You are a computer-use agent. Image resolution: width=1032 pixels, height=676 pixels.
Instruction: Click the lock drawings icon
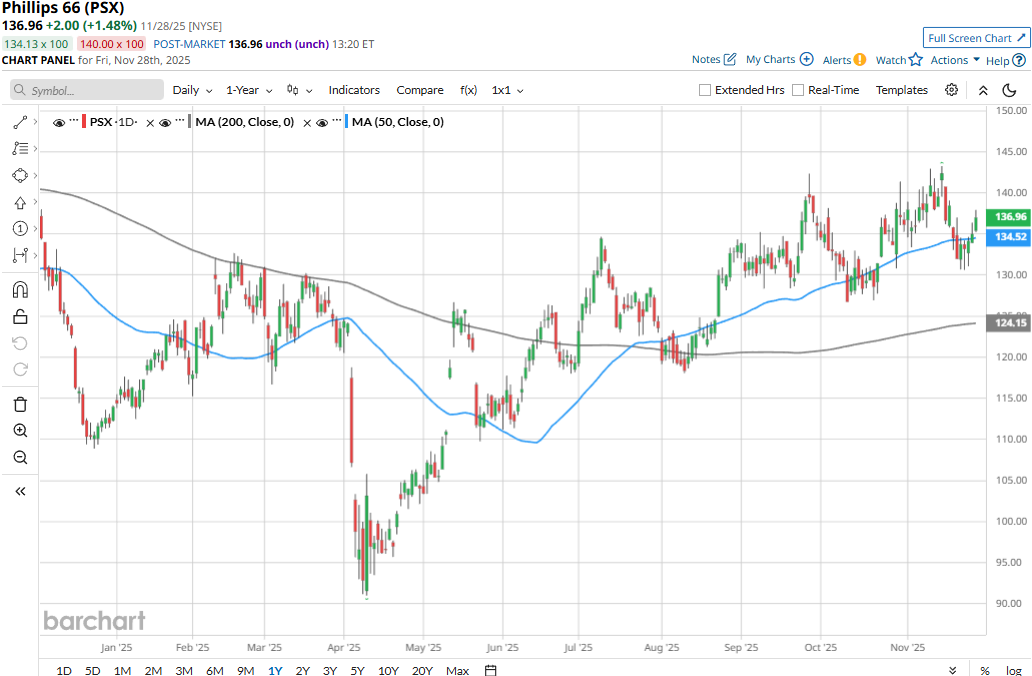[x=20, y=317]
